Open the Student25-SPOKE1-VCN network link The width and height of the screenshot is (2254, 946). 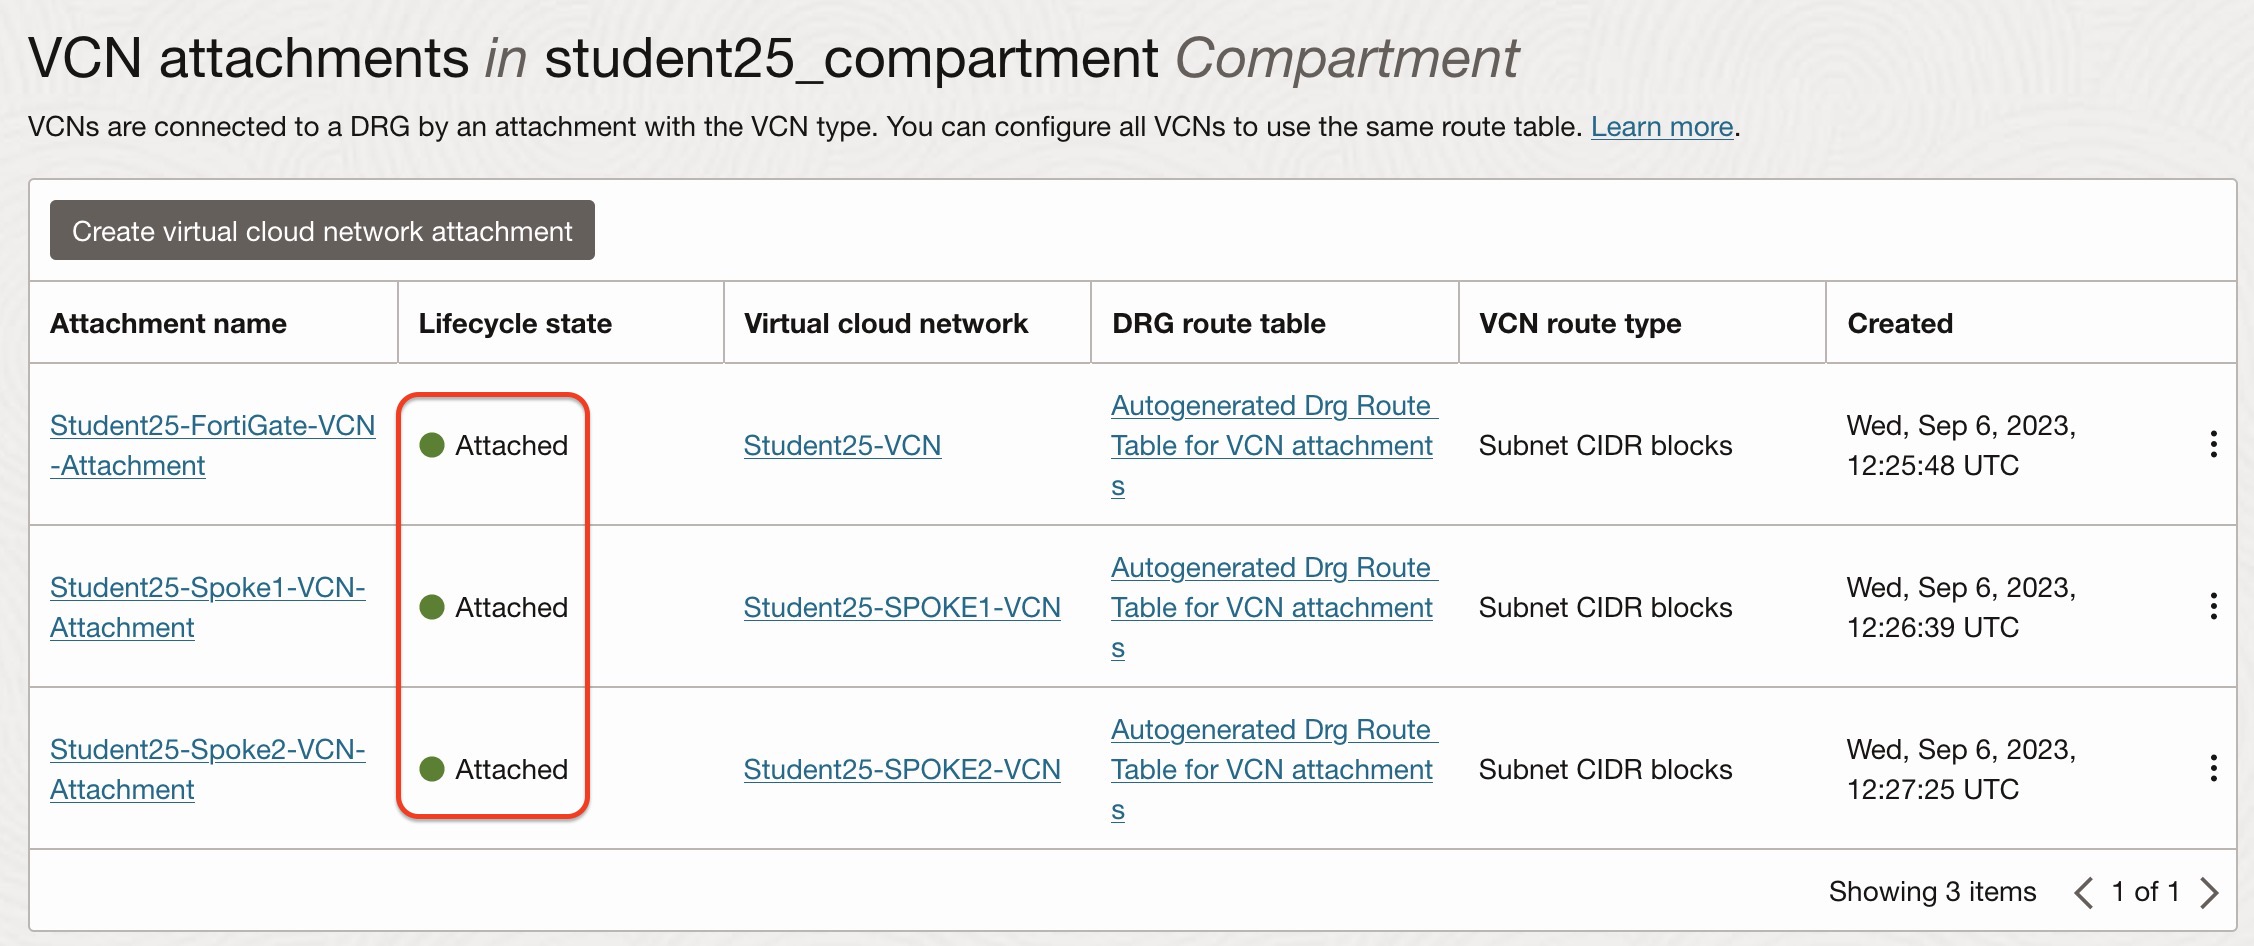click(x=902, y=607)
